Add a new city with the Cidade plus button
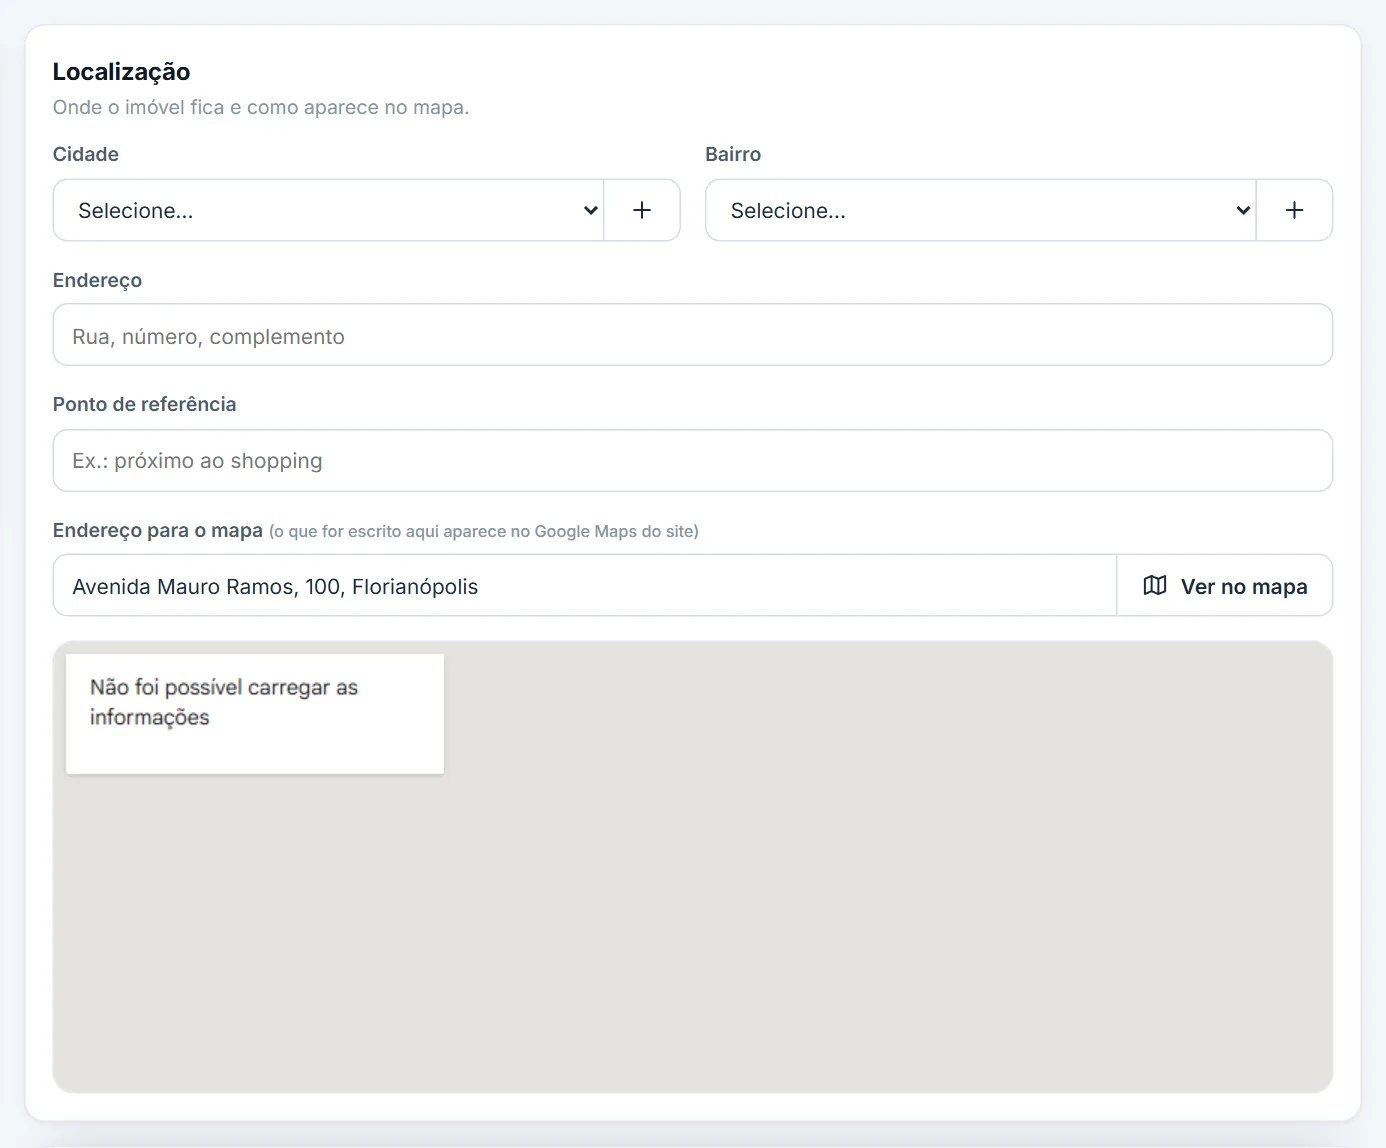This screenshot has height=1148, width=1386. (x=642, y=210)
